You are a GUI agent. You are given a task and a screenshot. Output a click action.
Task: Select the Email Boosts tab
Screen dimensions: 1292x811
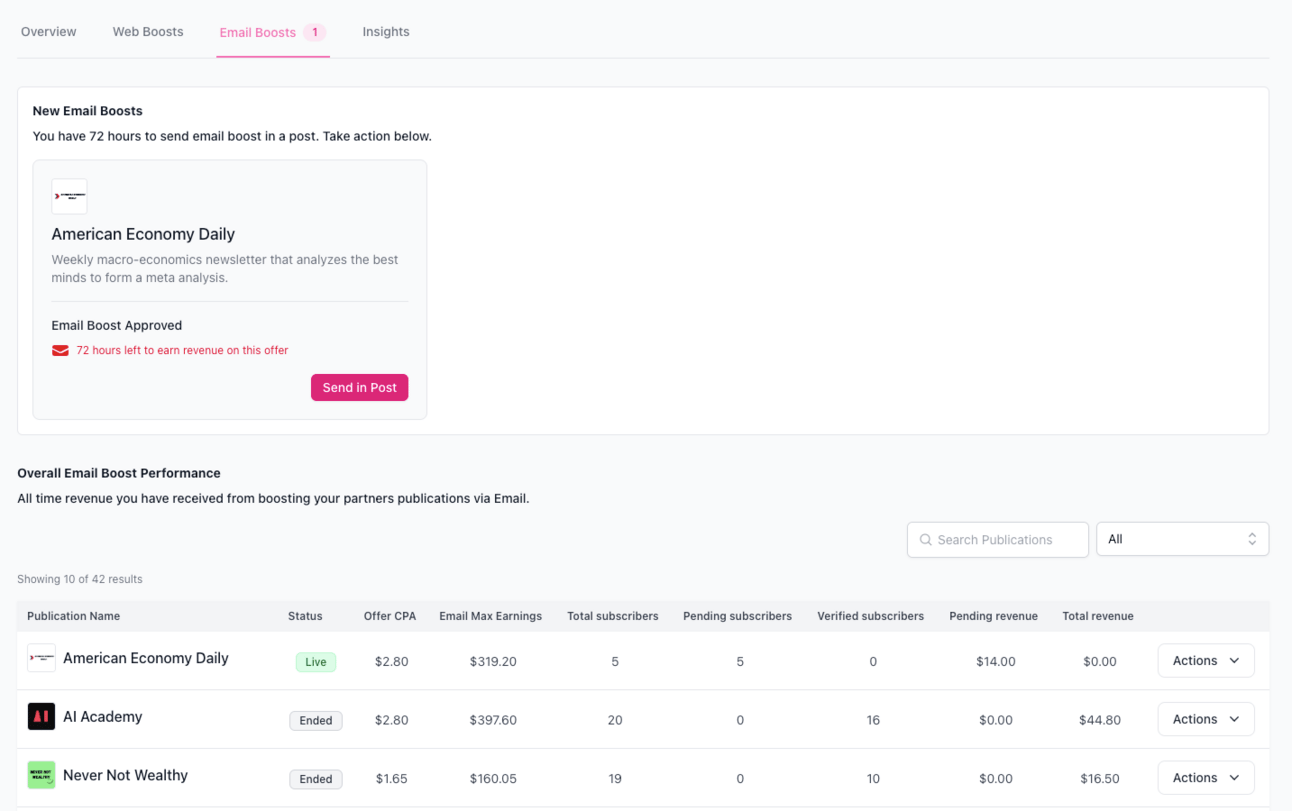(273, 32)
